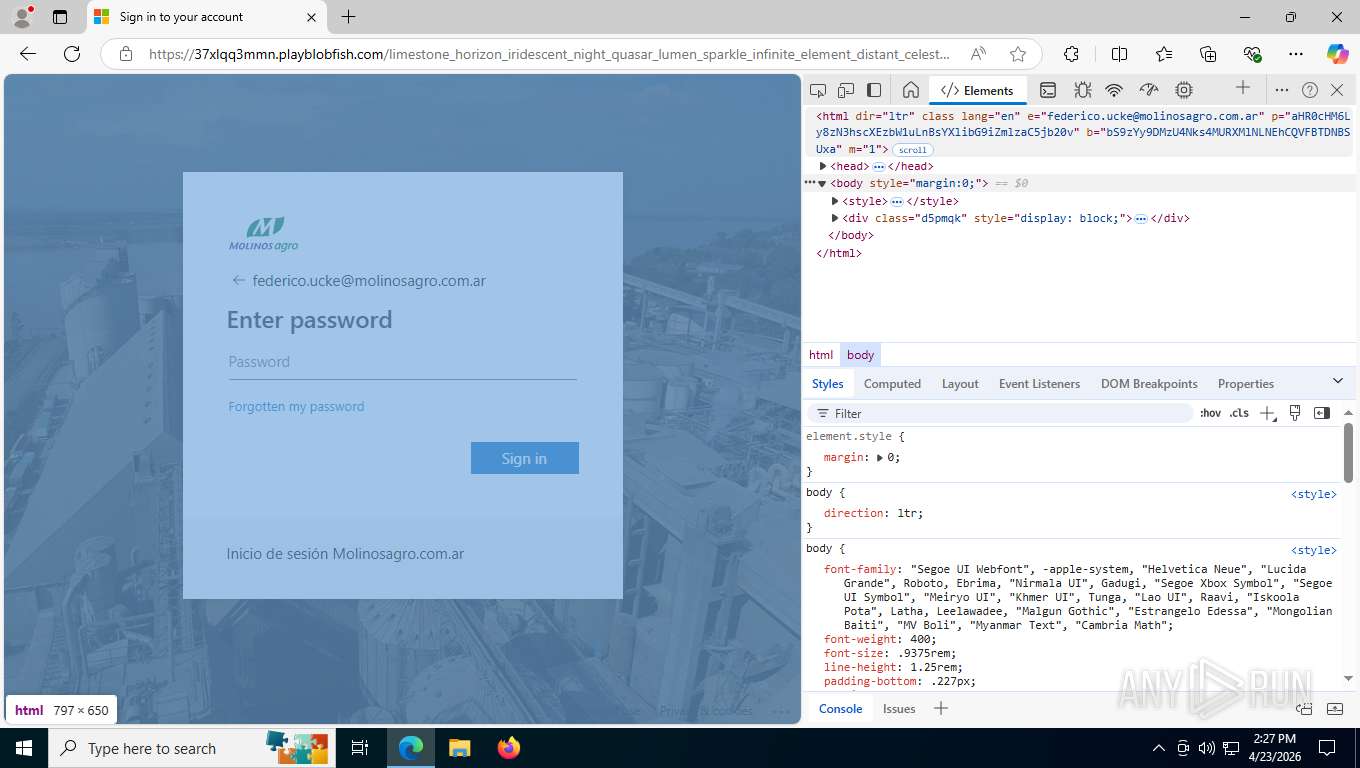Toggle the DevTools activity bar sidebar icon

click(x=874, y=90)
